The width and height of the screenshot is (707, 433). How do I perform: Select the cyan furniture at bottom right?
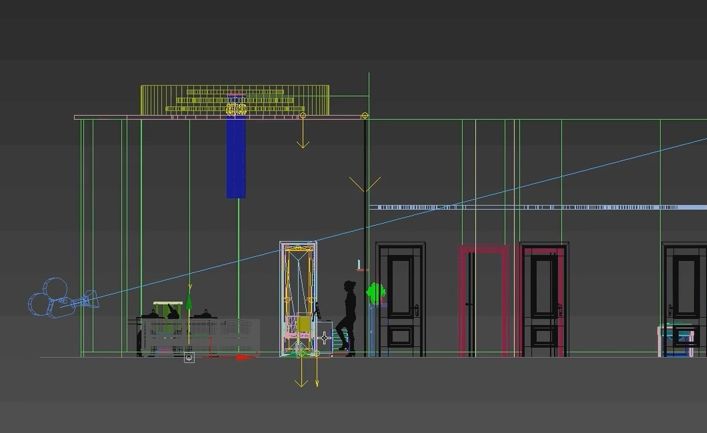tap(678, 340)
